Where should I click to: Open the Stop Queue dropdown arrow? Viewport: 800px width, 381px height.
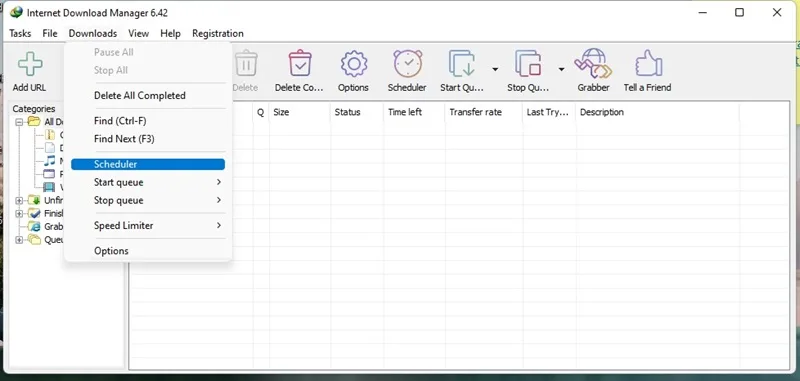[x=561, y=69]
